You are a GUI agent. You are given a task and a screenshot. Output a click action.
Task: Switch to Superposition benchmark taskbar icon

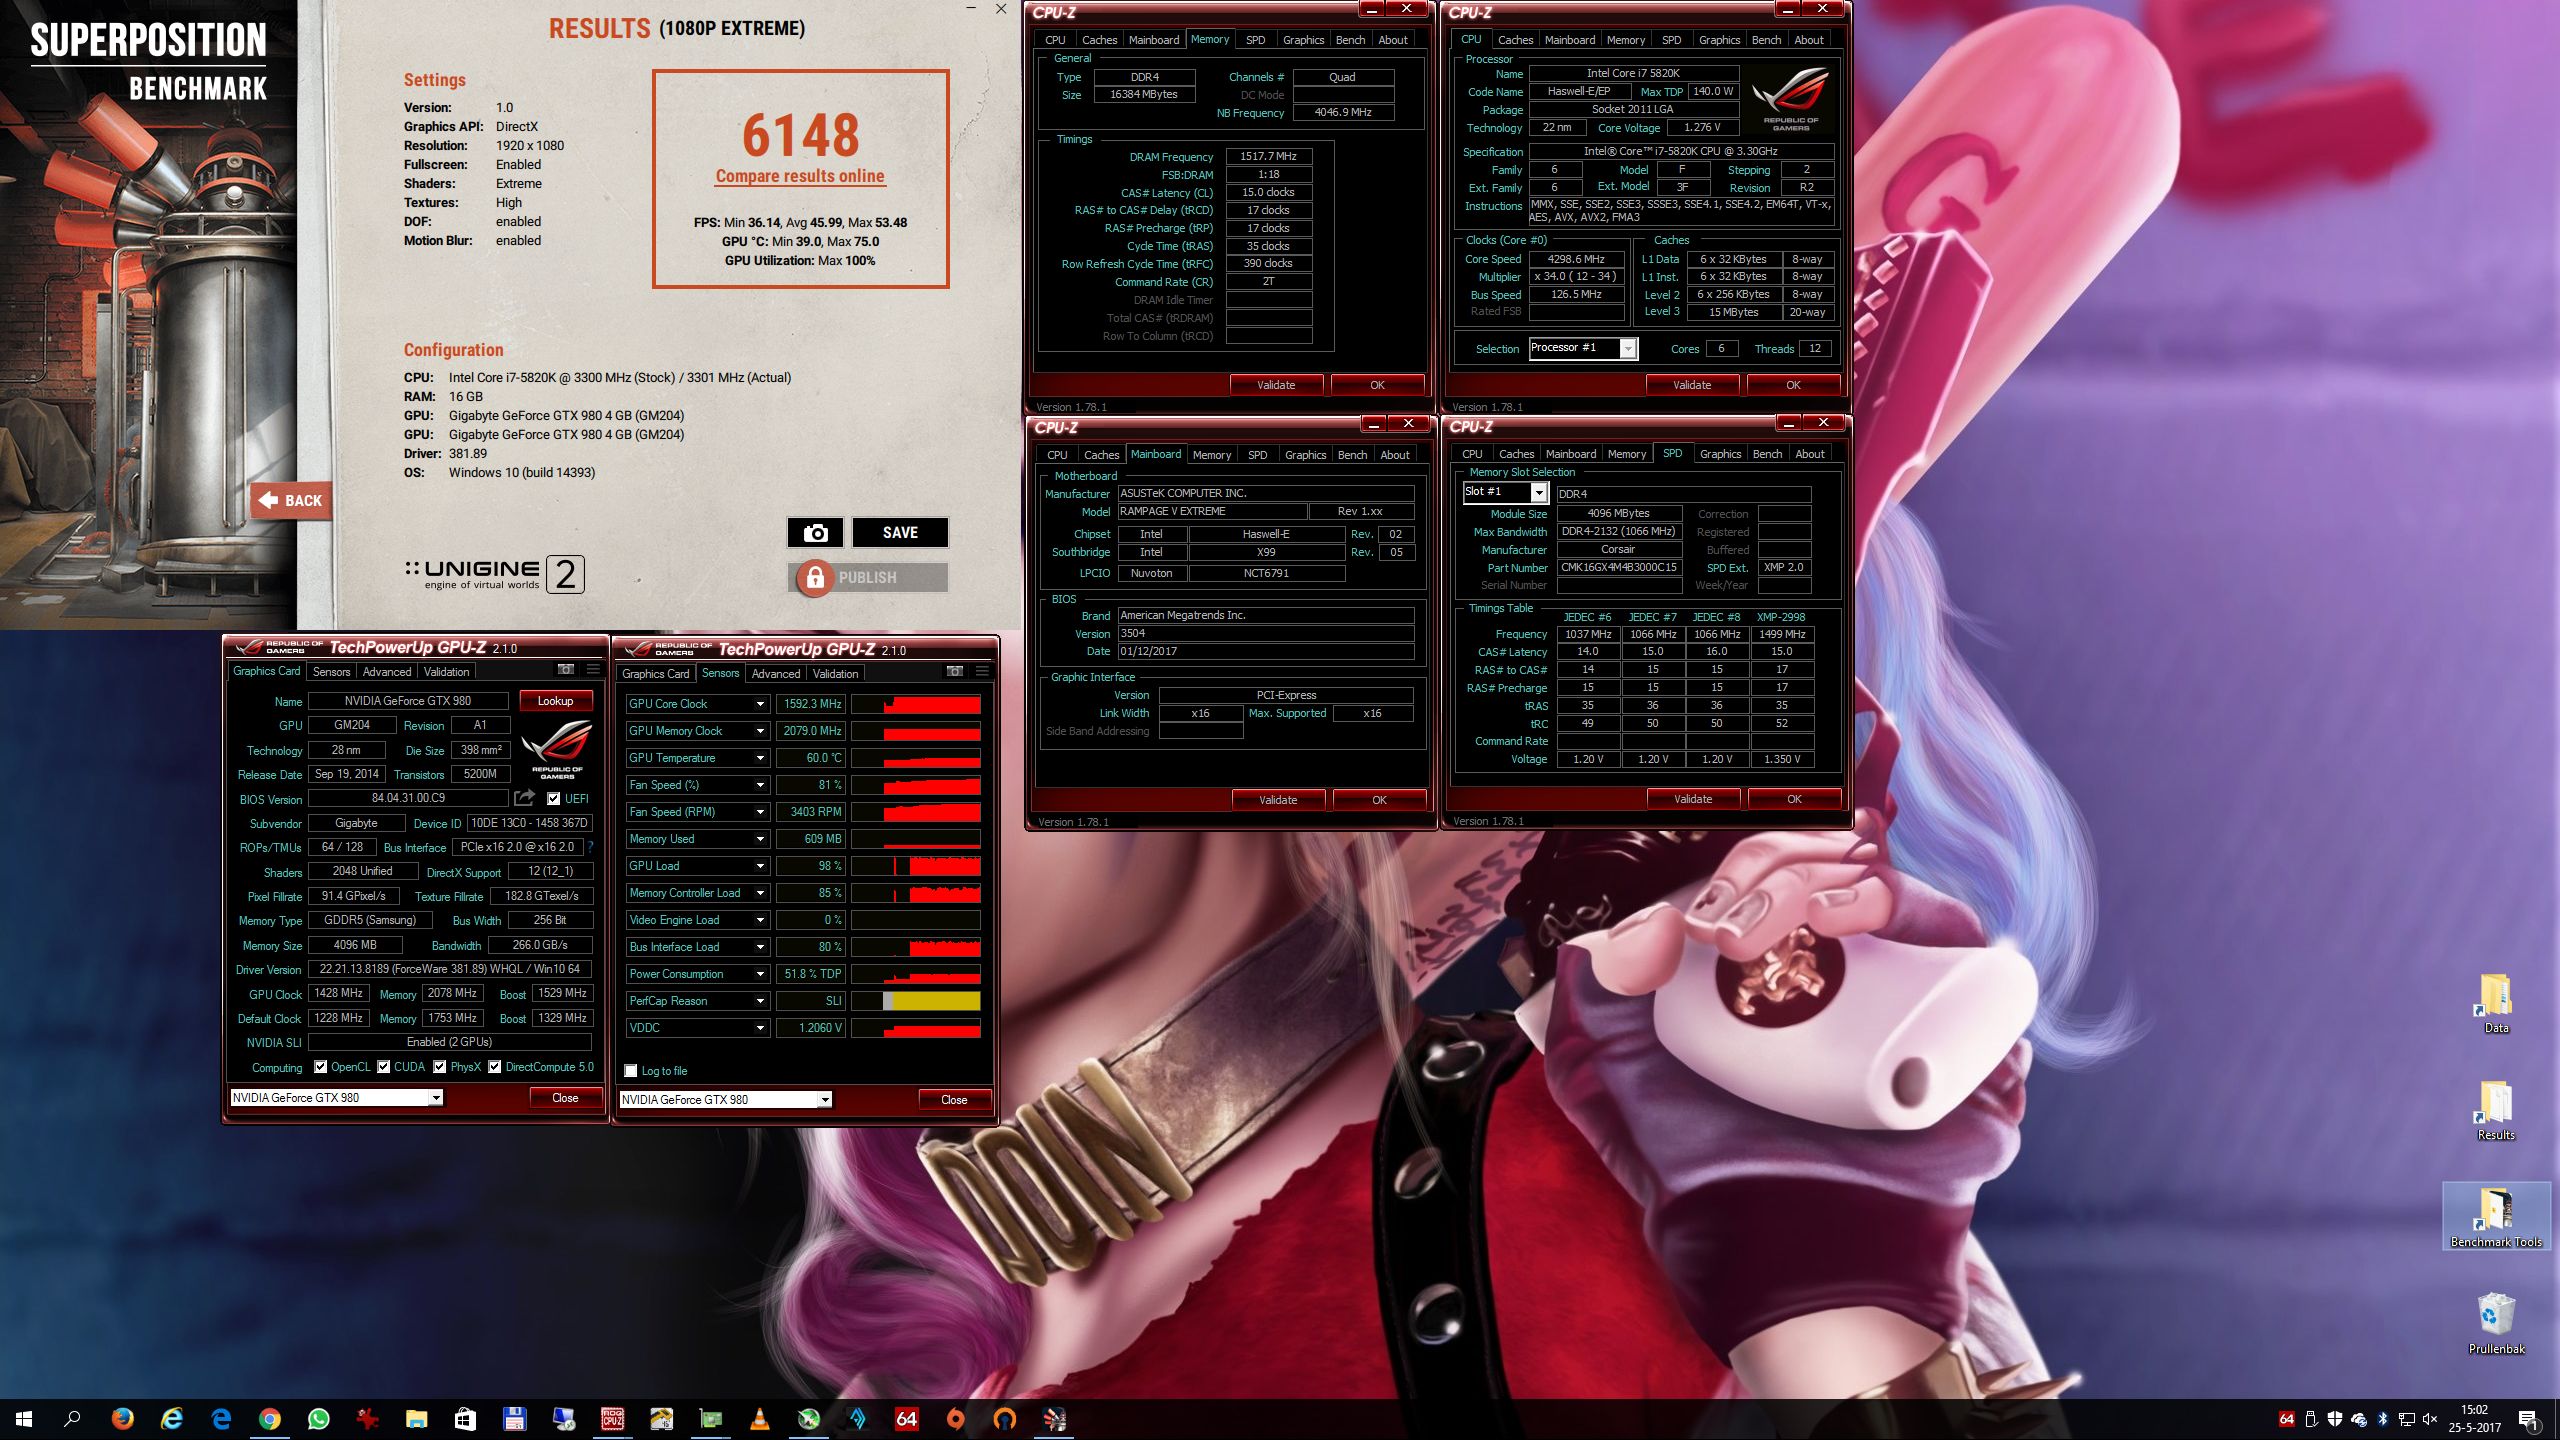[1054, 1419]
